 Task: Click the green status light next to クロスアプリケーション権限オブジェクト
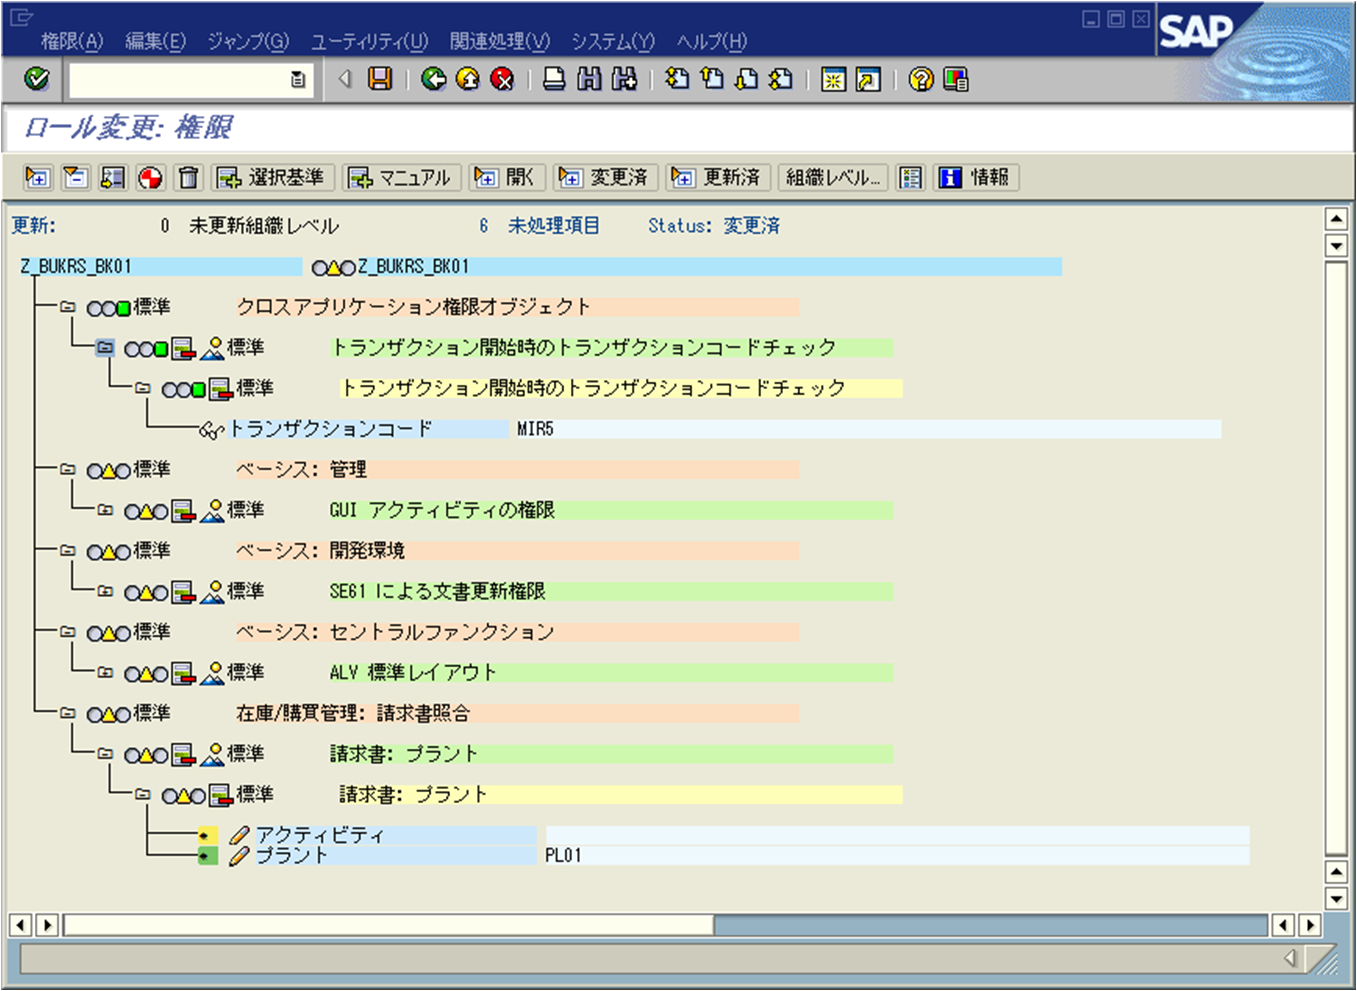pyautogui.click(x=125, y=307)
